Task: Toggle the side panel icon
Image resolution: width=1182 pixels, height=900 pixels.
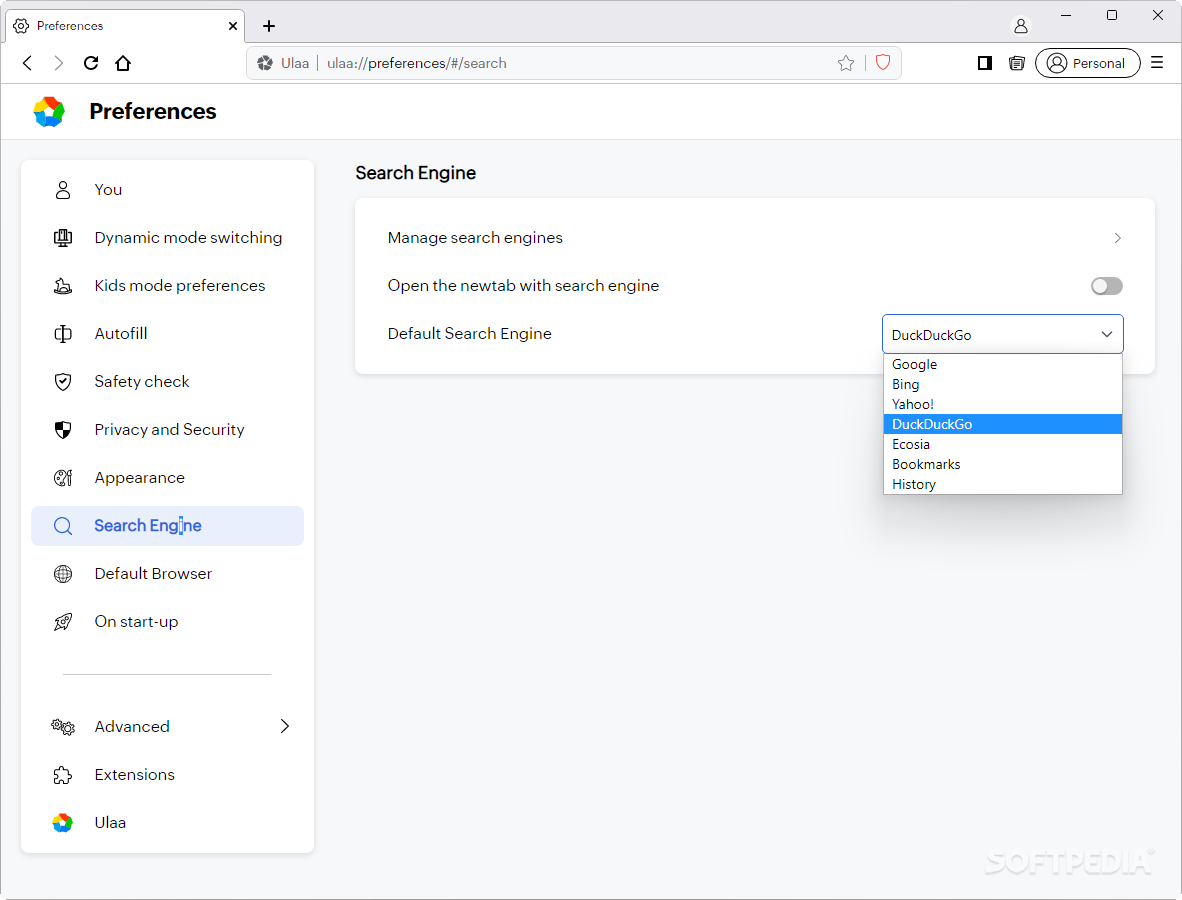Action: tap(984, 63)
